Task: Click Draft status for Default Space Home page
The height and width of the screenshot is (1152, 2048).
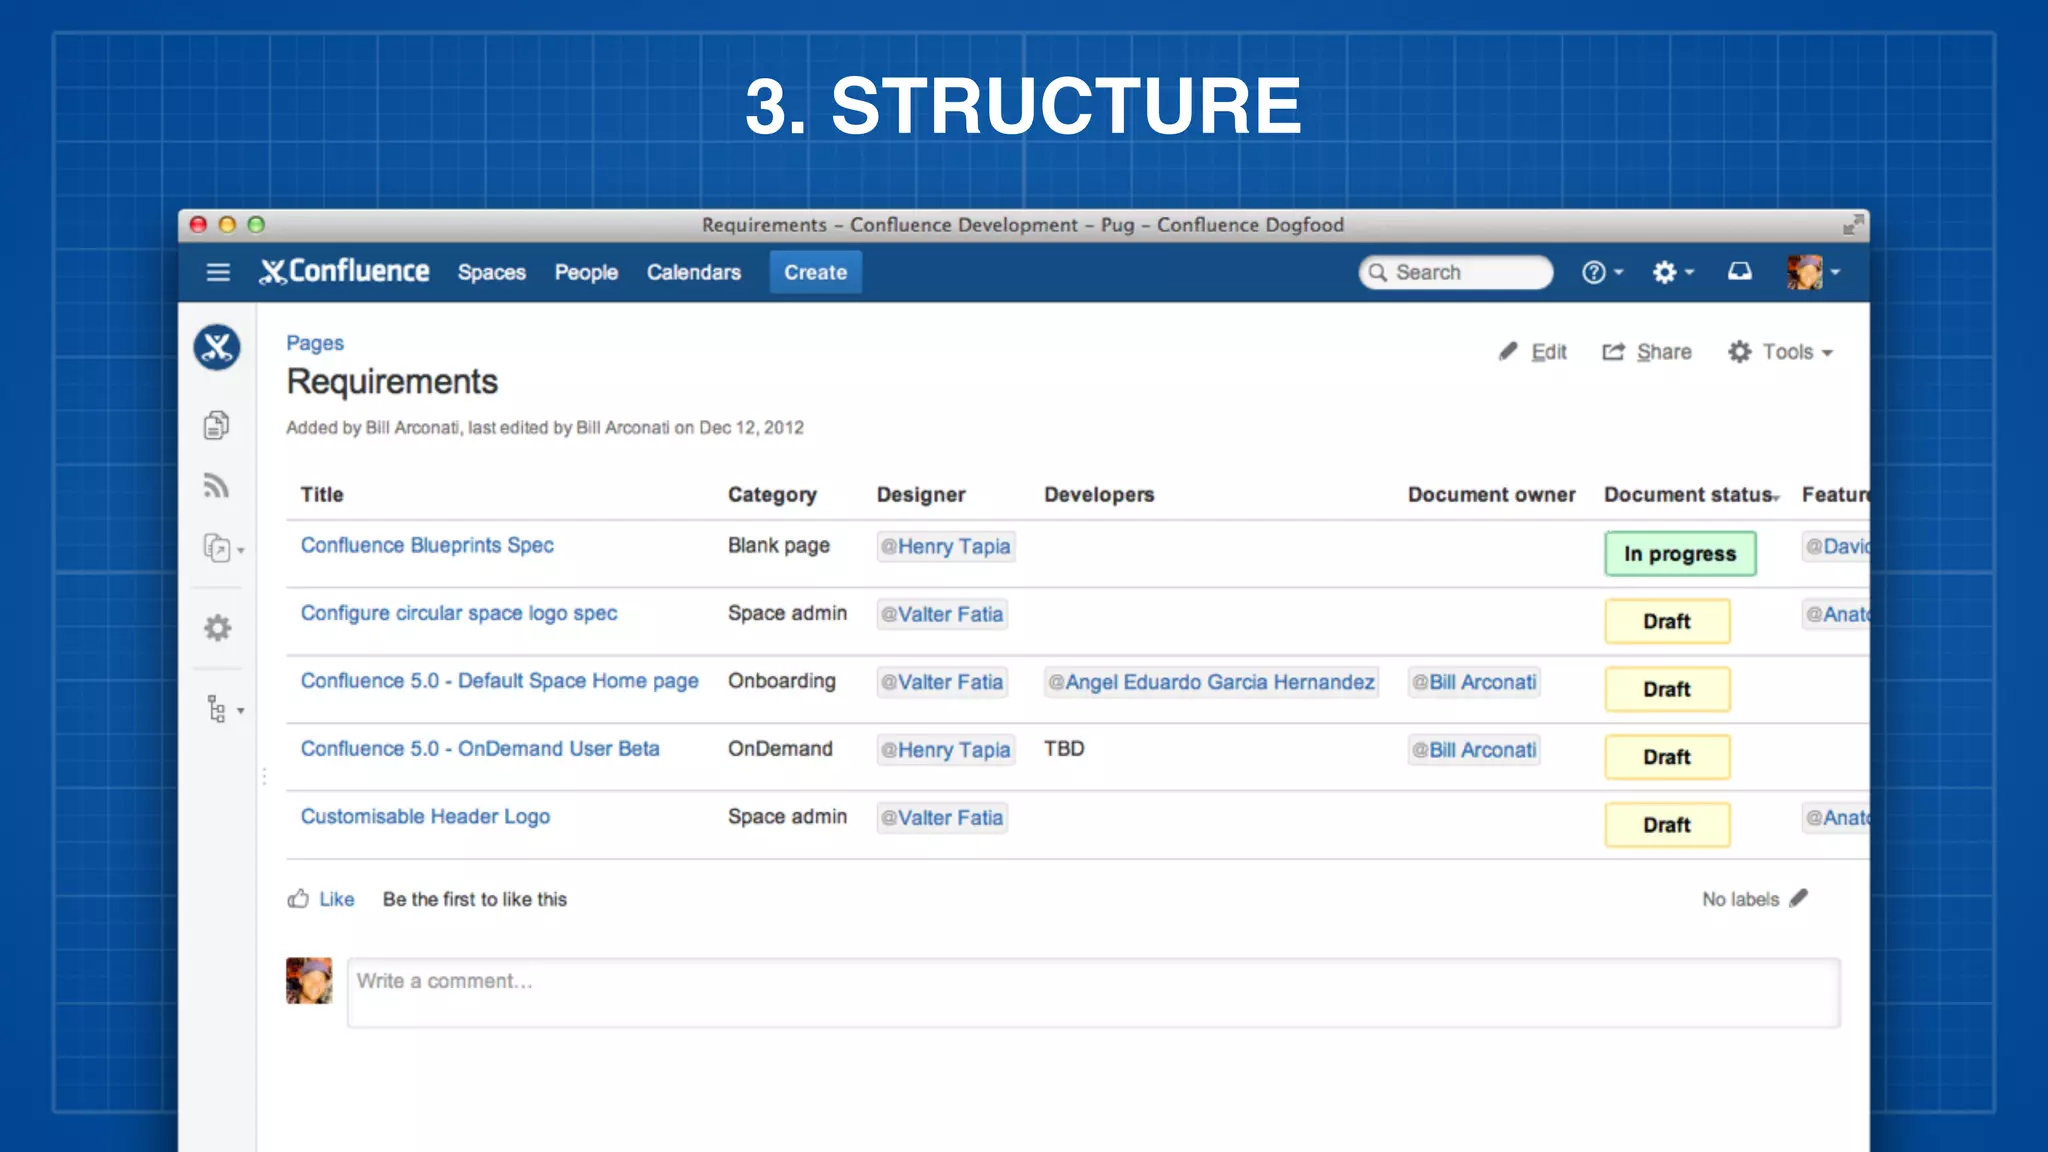Action: point(1667,689)
